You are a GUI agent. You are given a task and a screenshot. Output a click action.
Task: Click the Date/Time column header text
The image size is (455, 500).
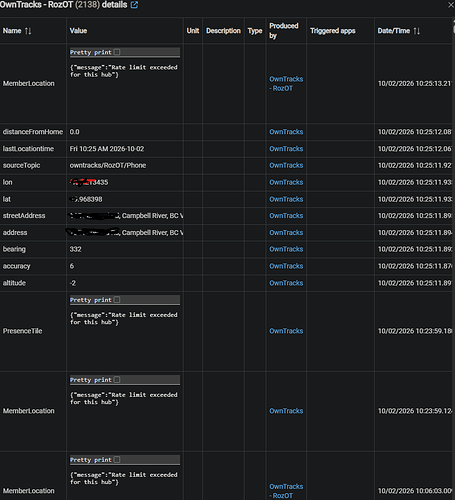click(x=394, y=31)
